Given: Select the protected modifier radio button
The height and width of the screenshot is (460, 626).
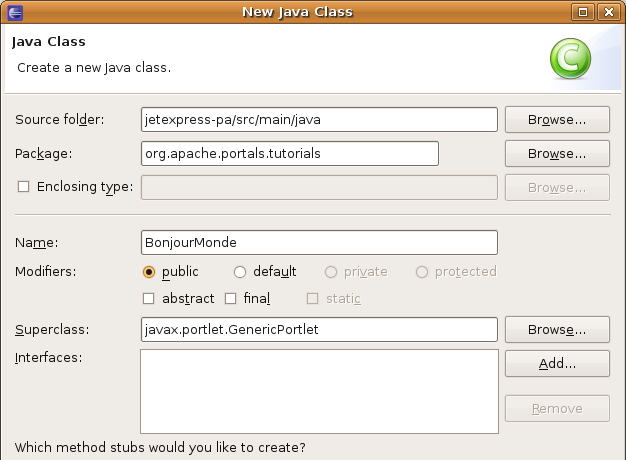Looking at the screenshot, I should [422, 272].
